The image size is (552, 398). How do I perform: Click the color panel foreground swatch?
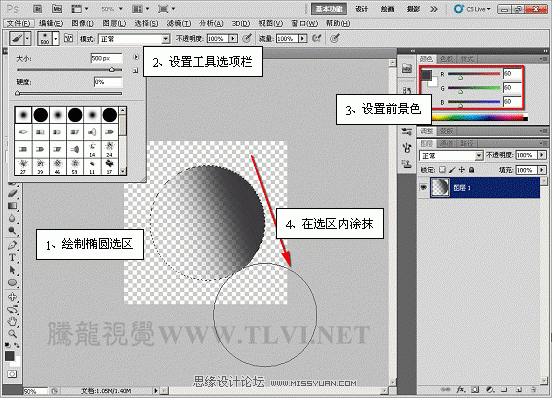pyautogui.click(x=426, y=75)
